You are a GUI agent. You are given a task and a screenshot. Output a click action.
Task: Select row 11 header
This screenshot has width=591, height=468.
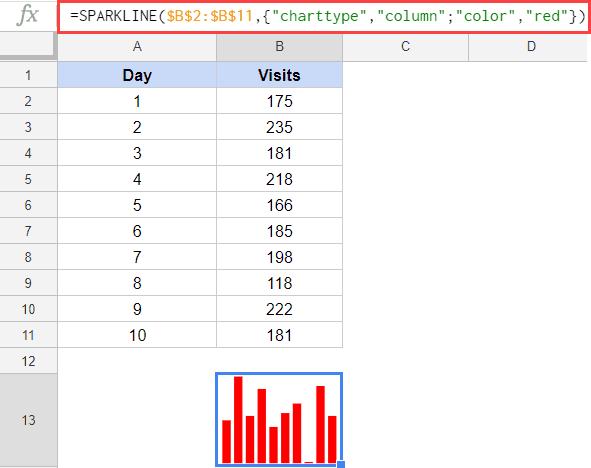pos(28,335)
